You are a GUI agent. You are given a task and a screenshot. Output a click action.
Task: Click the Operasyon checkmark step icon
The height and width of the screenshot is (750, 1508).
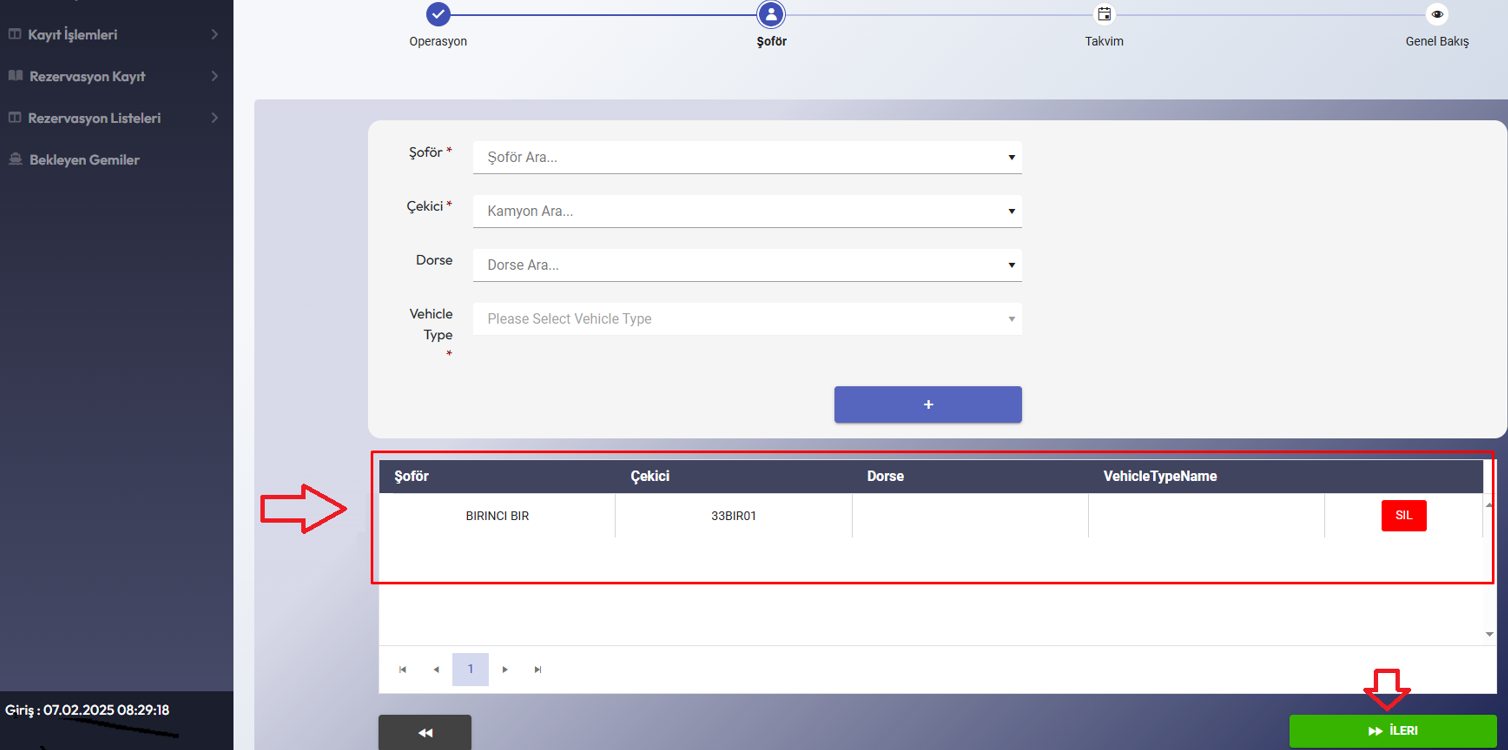pyautogui.click(x=438, y=14)
